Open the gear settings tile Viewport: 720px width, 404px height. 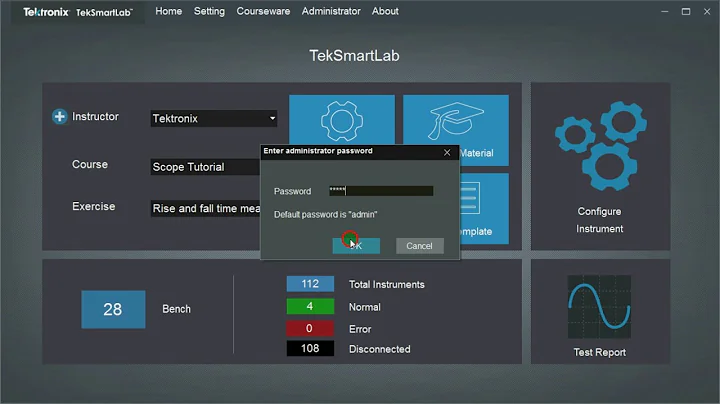pyautogui.click(x=342, y=120)
